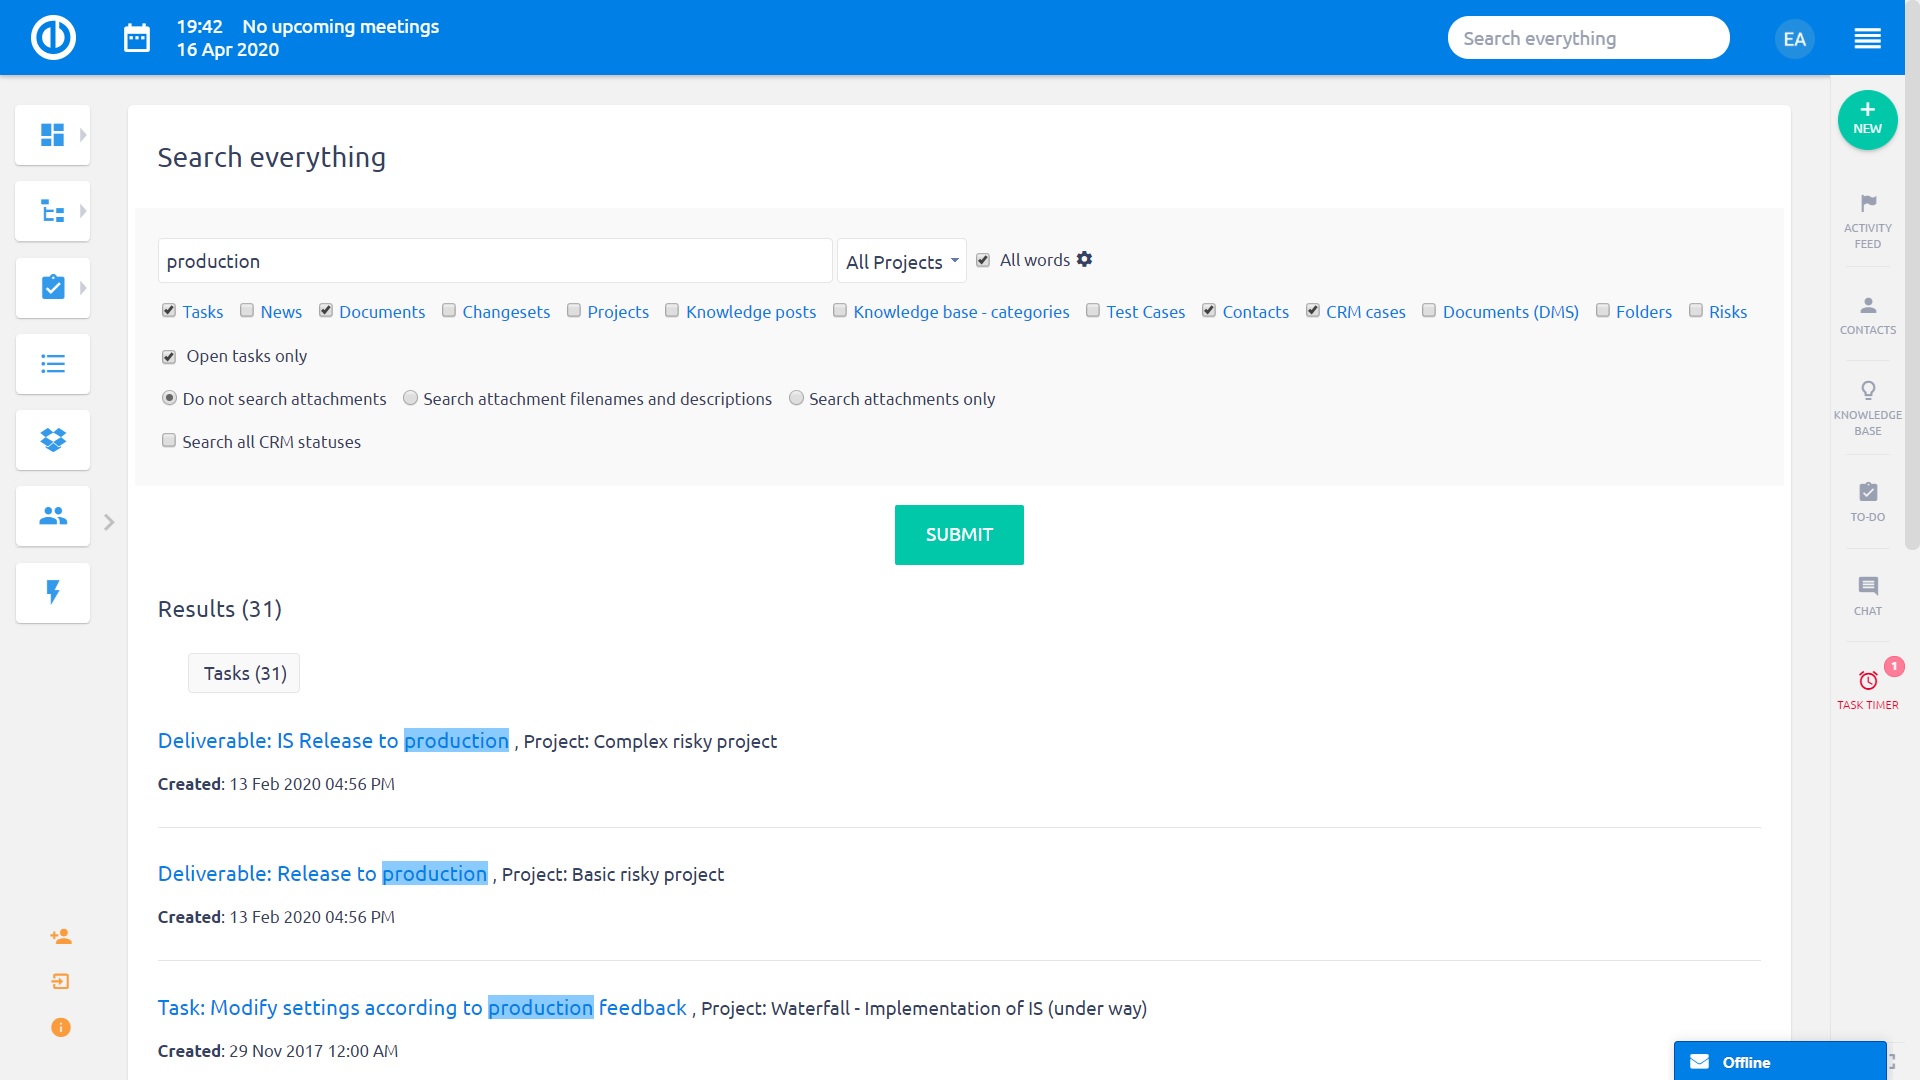This screenshot has height=1080, width=1920.
Task: Open the calendar meetings icon
Action: pos(137,38)
